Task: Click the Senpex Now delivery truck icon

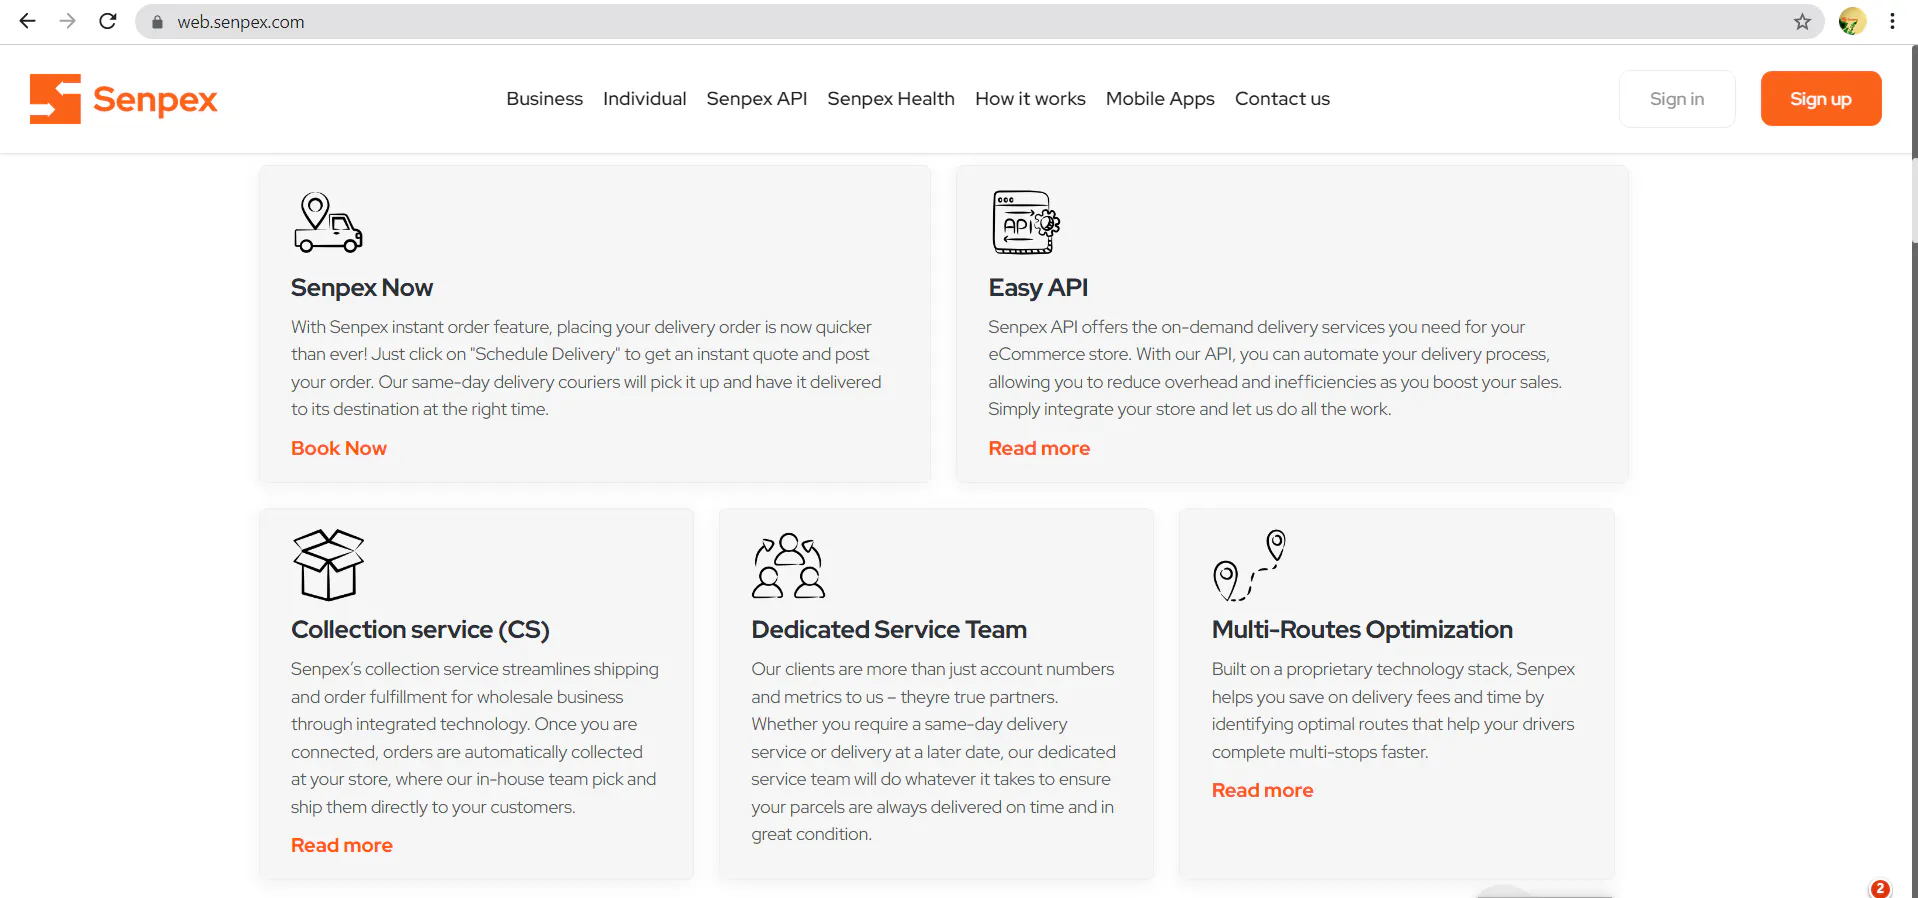Action: (x=328, y=222)
